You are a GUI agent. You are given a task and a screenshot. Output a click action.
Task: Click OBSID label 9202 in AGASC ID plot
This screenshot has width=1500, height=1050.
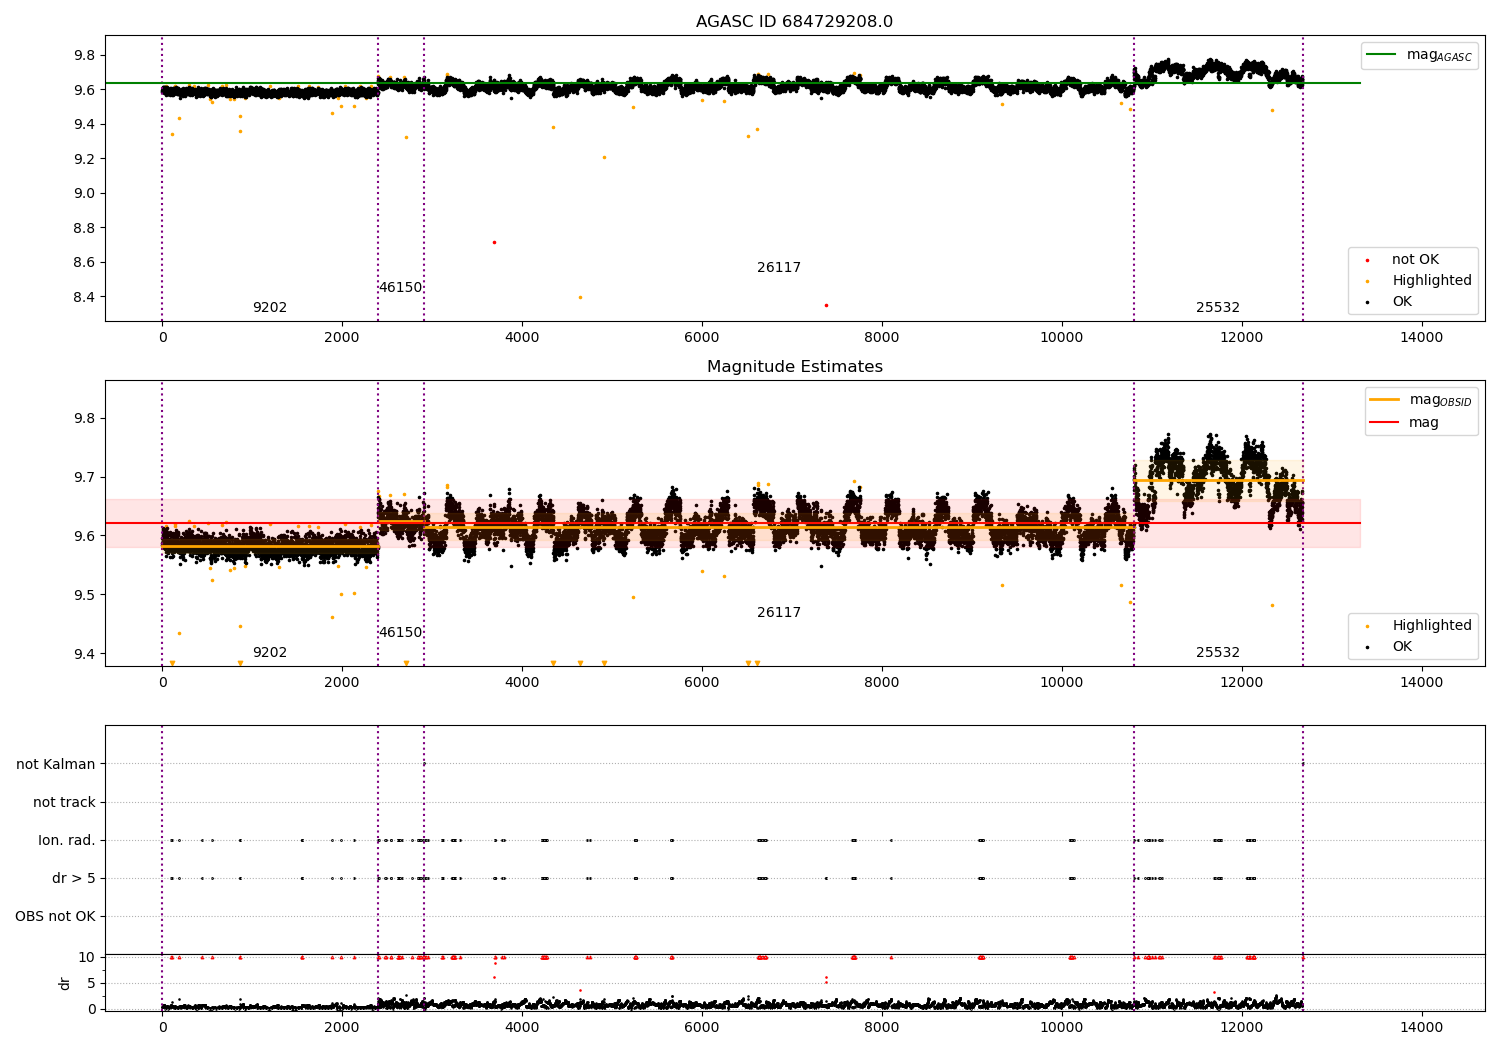pos(270,308)
